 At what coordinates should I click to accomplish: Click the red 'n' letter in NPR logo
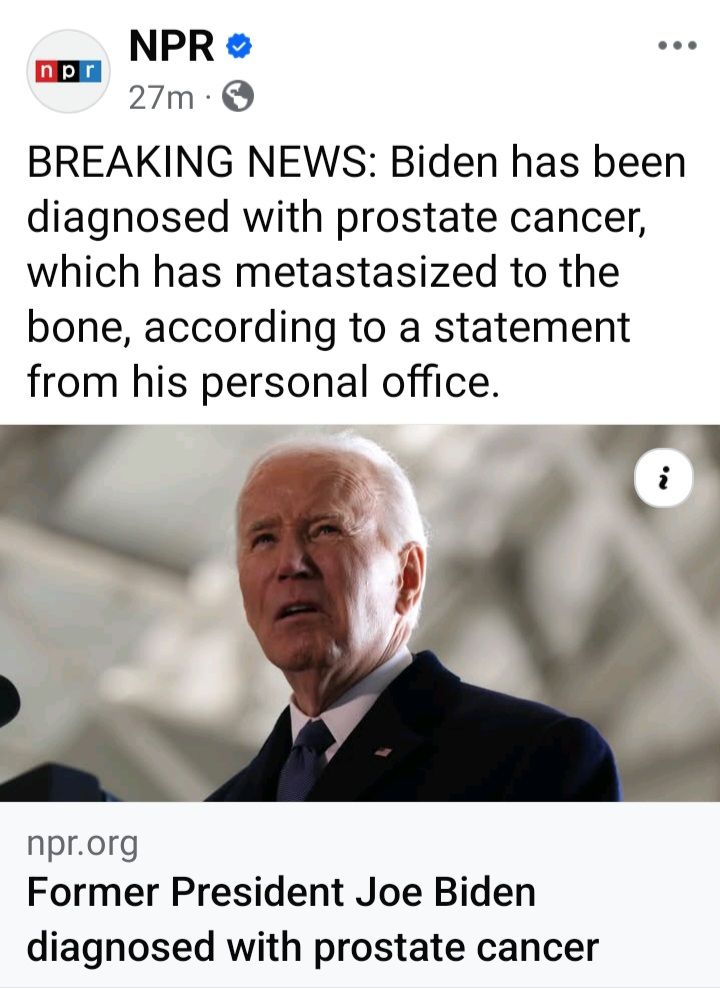coord(45,71)
